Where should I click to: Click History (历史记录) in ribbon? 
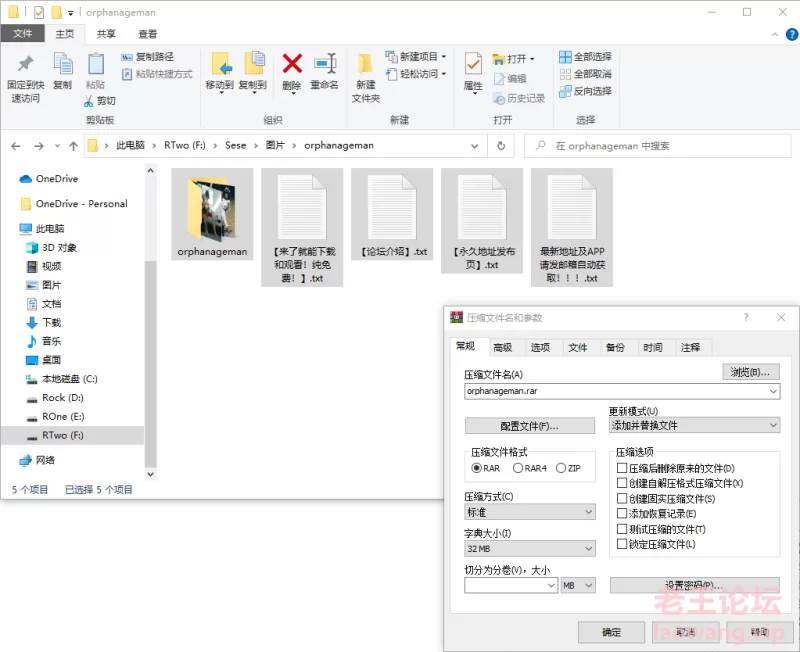[x=519, y=98]
